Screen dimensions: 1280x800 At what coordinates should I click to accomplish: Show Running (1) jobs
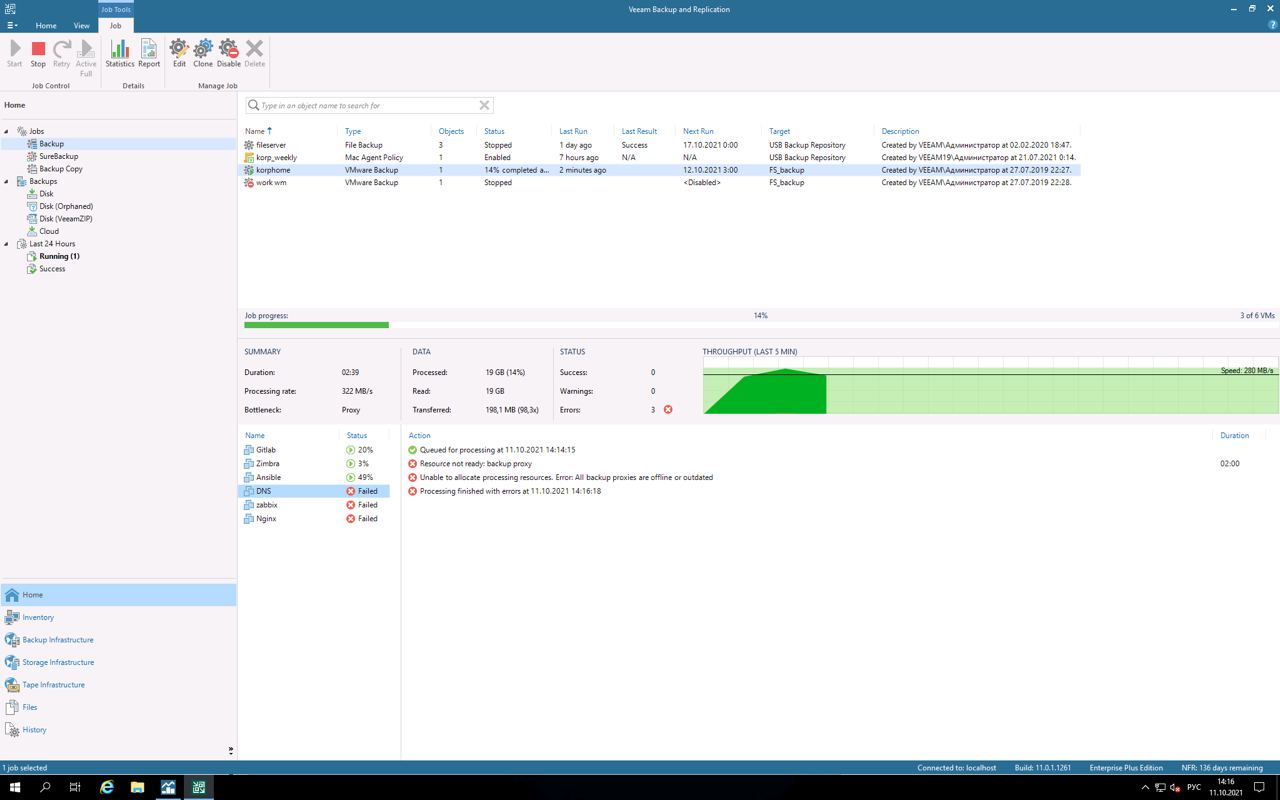click(59, 256)
